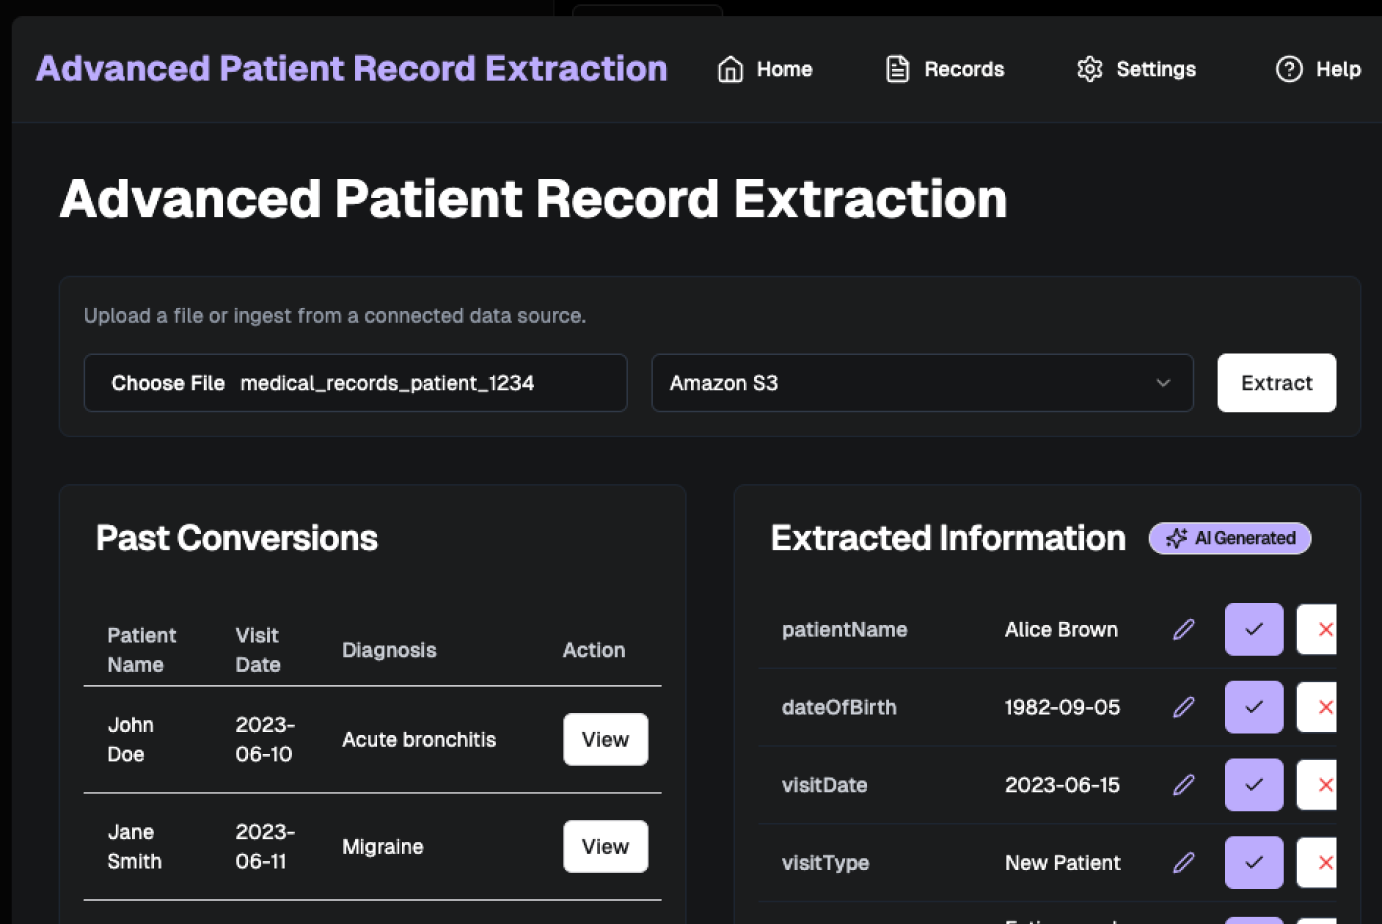Expand the data source selector chevron
The width and height of the screenshot is (1382, 924).
pyautogui.click(x=1162, y=383)
